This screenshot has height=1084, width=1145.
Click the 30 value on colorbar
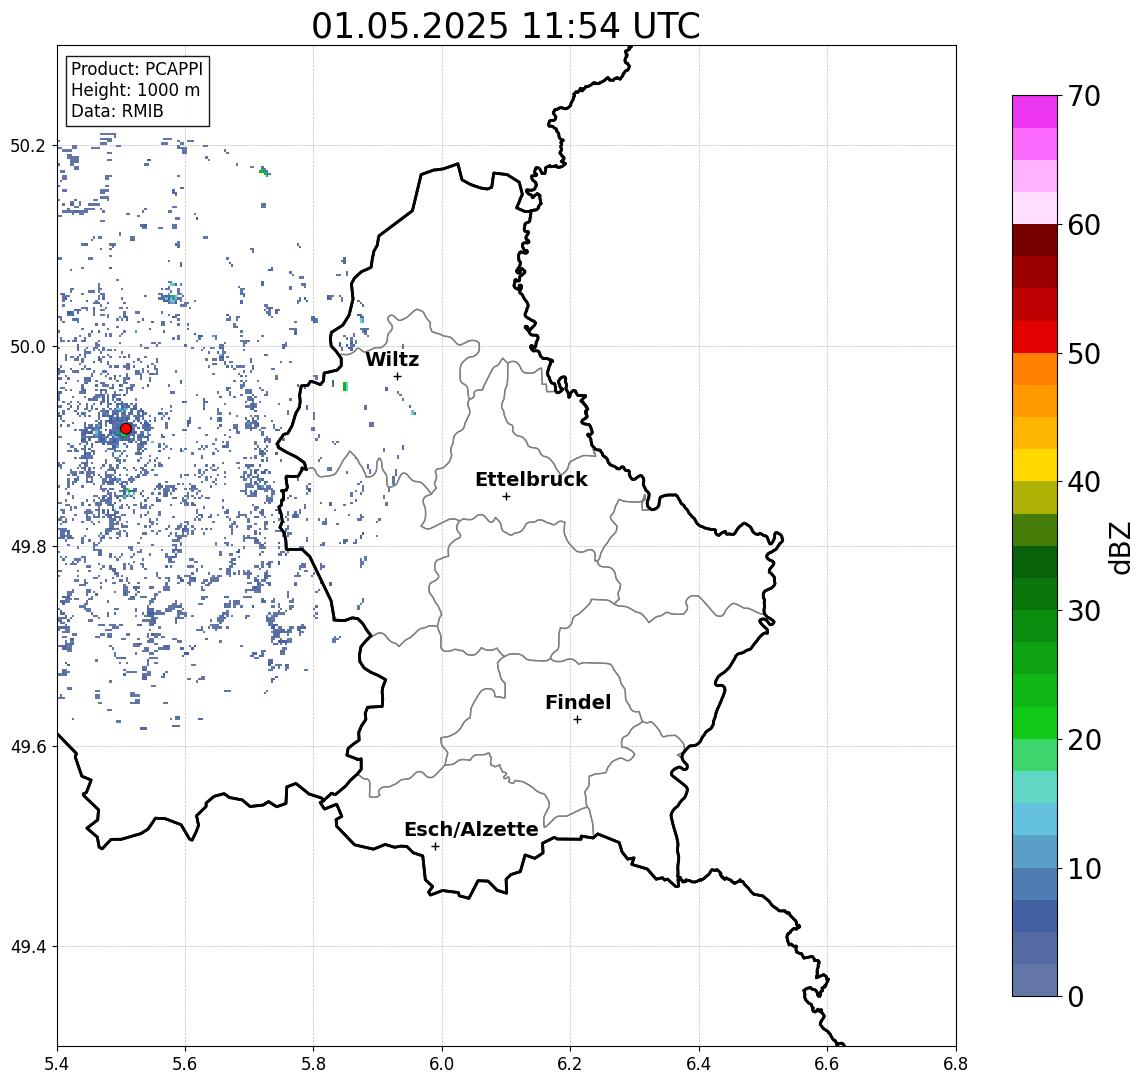coord(1083,611)
